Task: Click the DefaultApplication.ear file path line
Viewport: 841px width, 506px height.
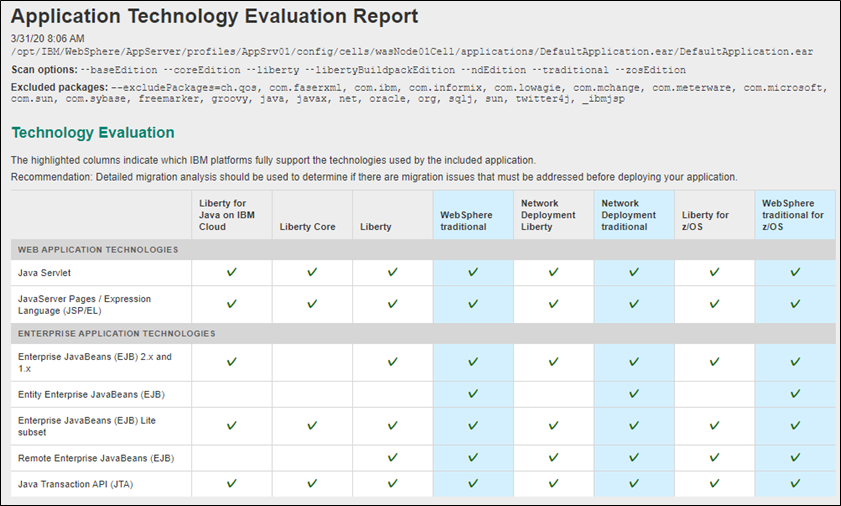Action: click(x=412, y=52)
